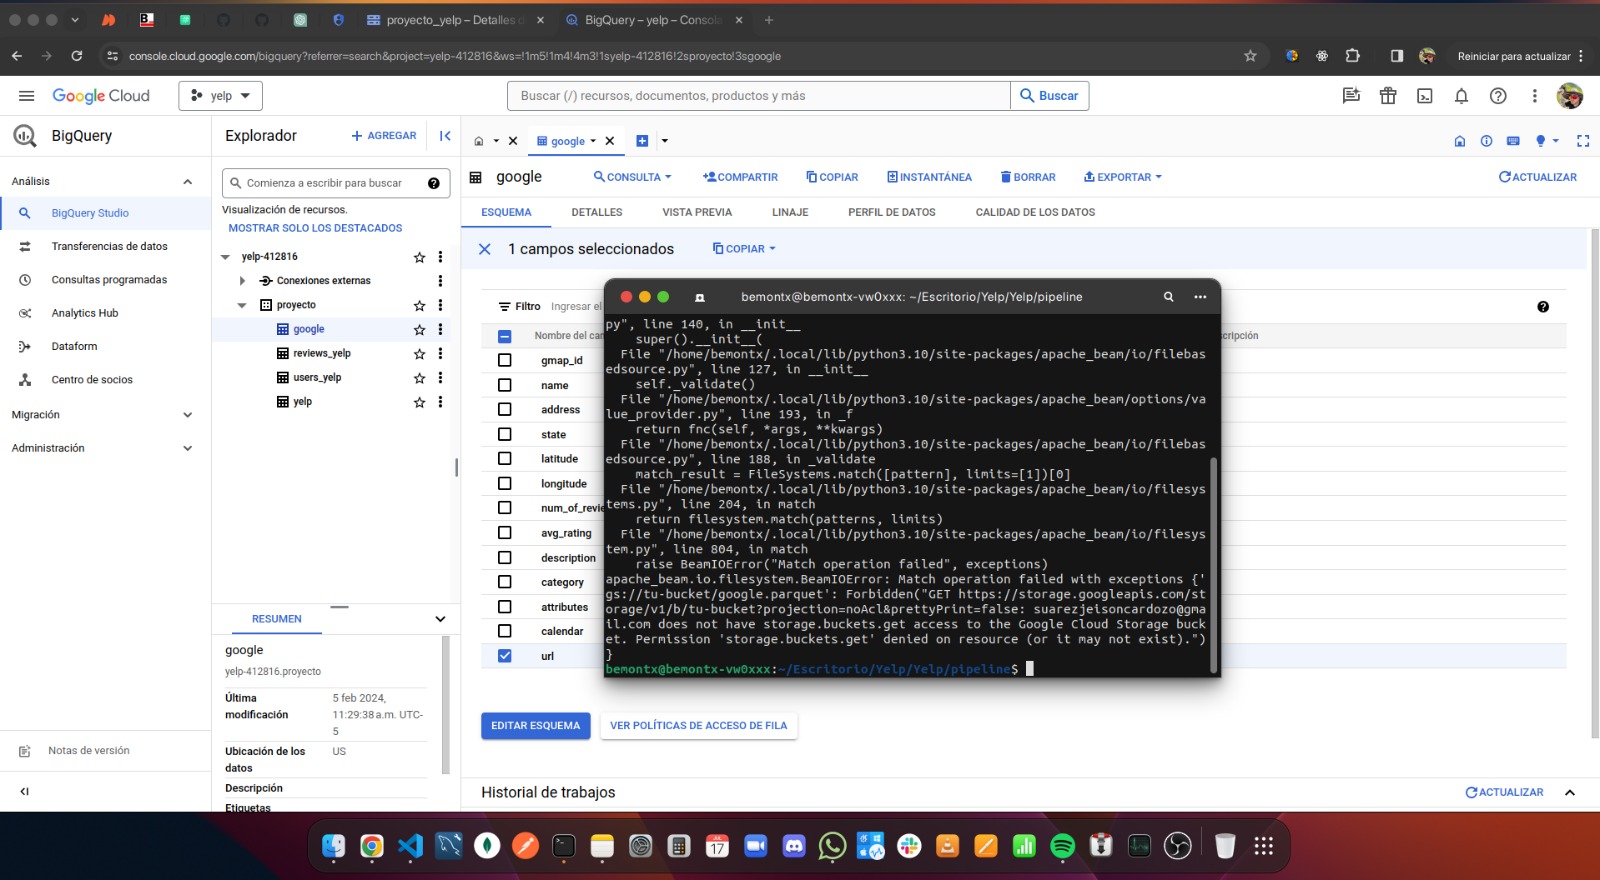Reload the browser page
The width and height of the screenshot is (1600, 880).
(77, 56)
